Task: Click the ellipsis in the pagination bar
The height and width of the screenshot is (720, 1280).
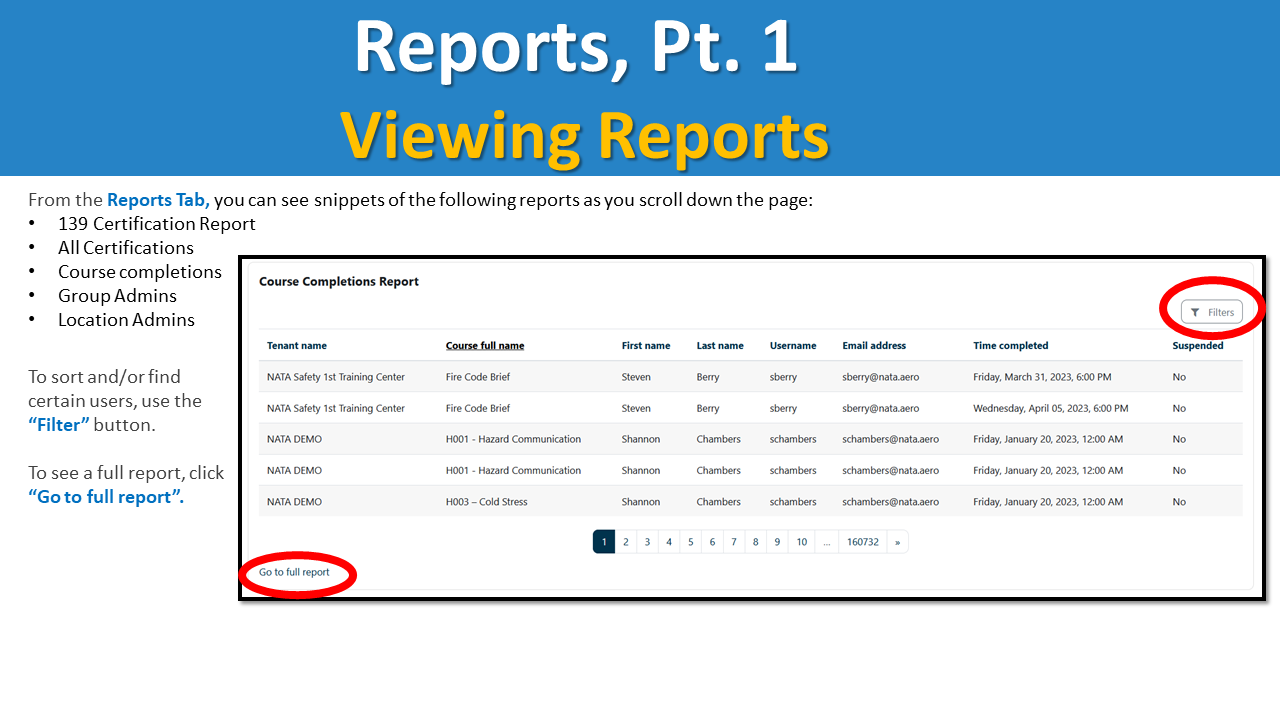Action: 827,541
